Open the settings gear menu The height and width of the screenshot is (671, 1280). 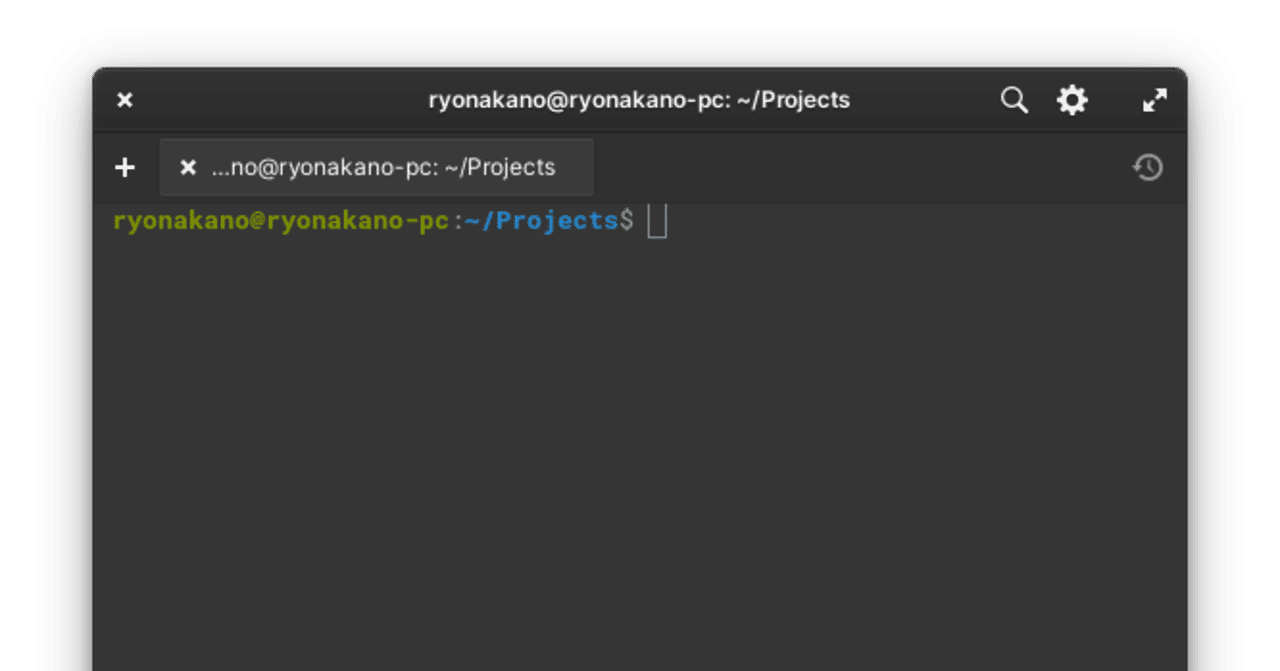pos(1072,100)
